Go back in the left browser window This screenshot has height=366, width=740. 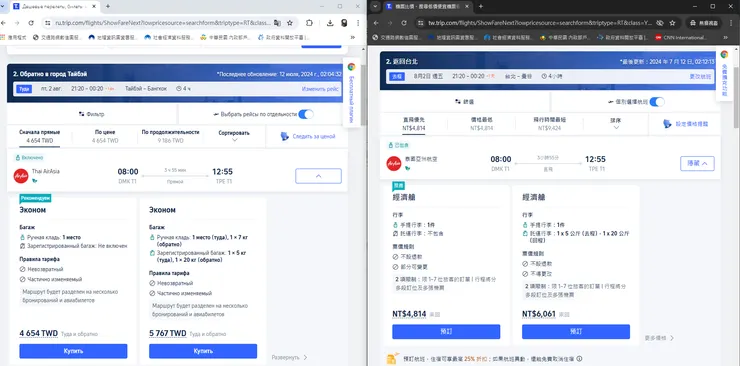coord(3,23)
